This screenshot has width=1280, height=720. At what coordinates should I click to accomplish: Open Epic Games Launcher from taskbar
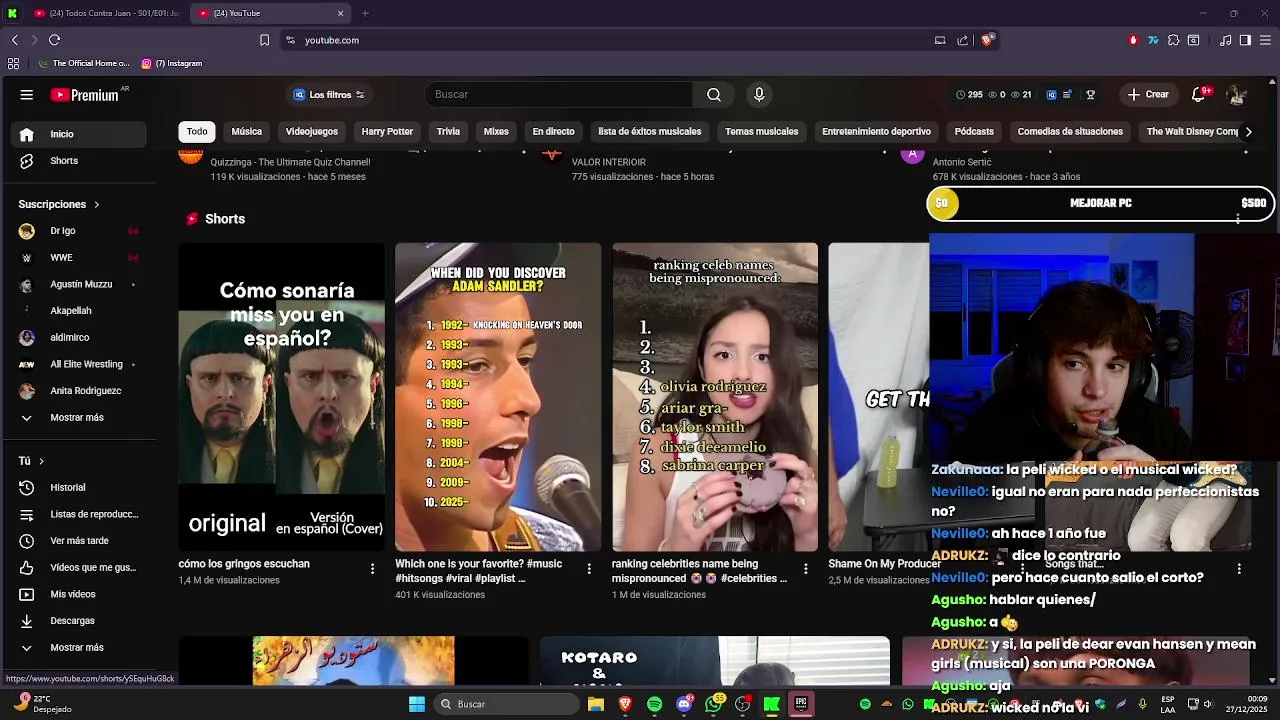coord(801,704)
